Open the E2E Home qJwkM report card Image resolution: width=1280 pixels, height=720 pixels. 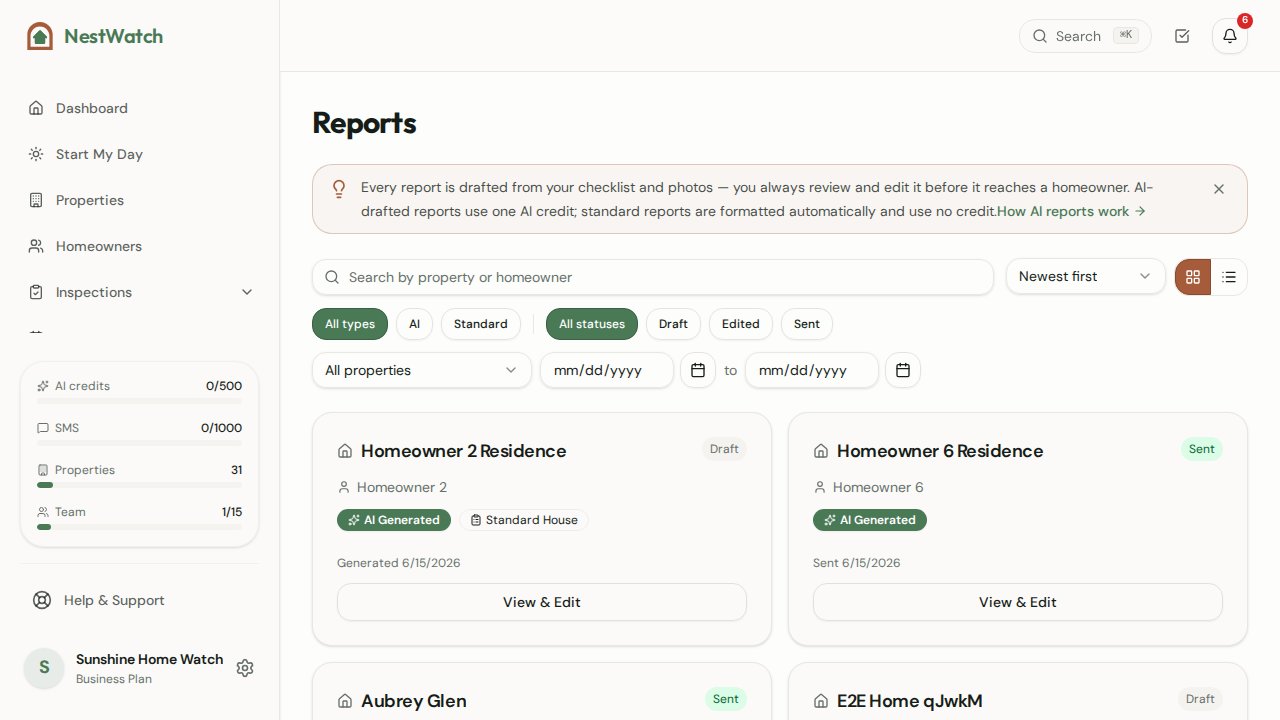point(1018,691)
